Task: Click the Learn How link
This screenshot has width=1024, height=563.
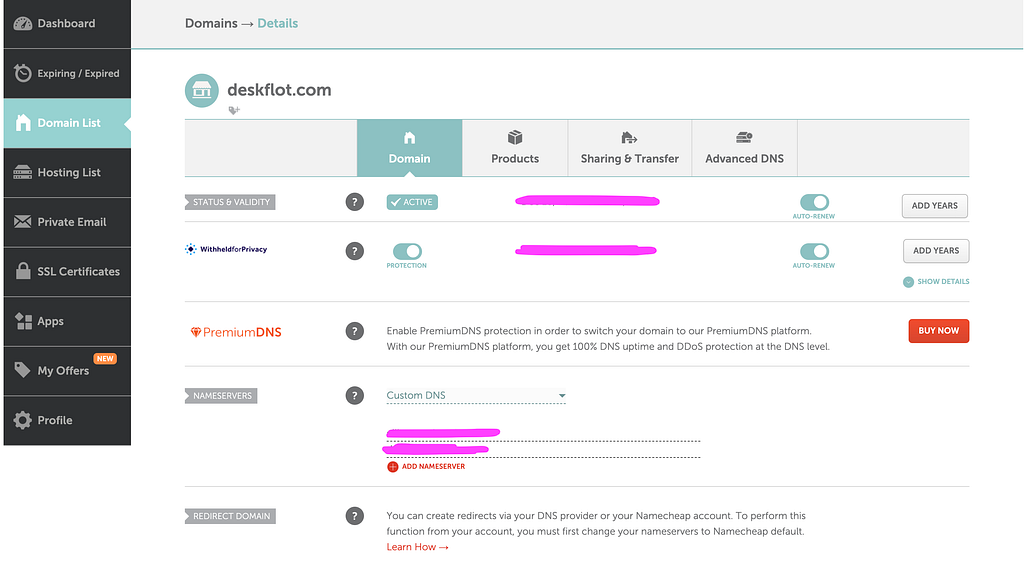Action: (x=417, y=547)
